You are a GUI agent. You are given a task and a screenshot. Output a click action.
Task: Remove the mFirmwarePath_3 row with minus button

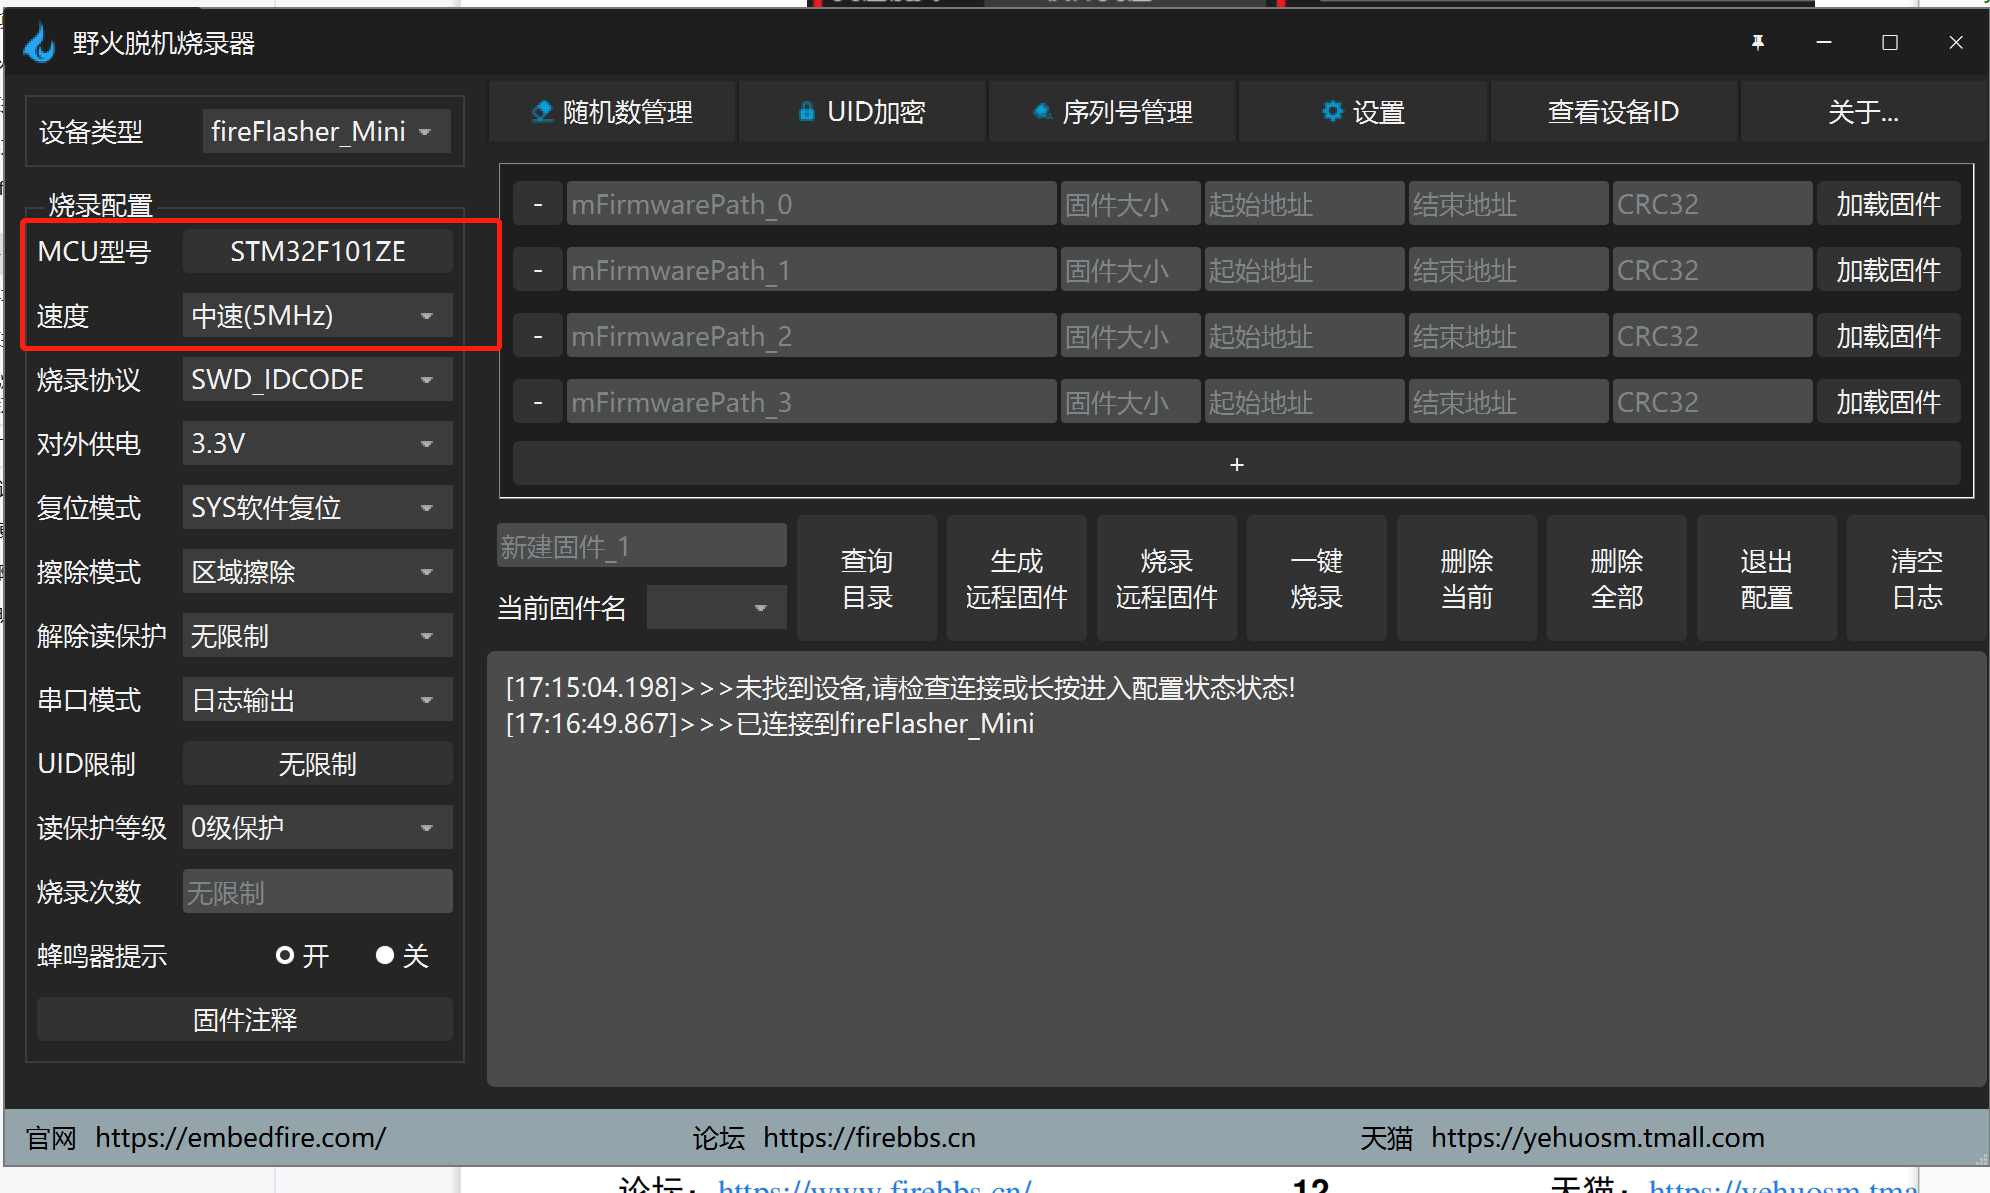(538, 402)
